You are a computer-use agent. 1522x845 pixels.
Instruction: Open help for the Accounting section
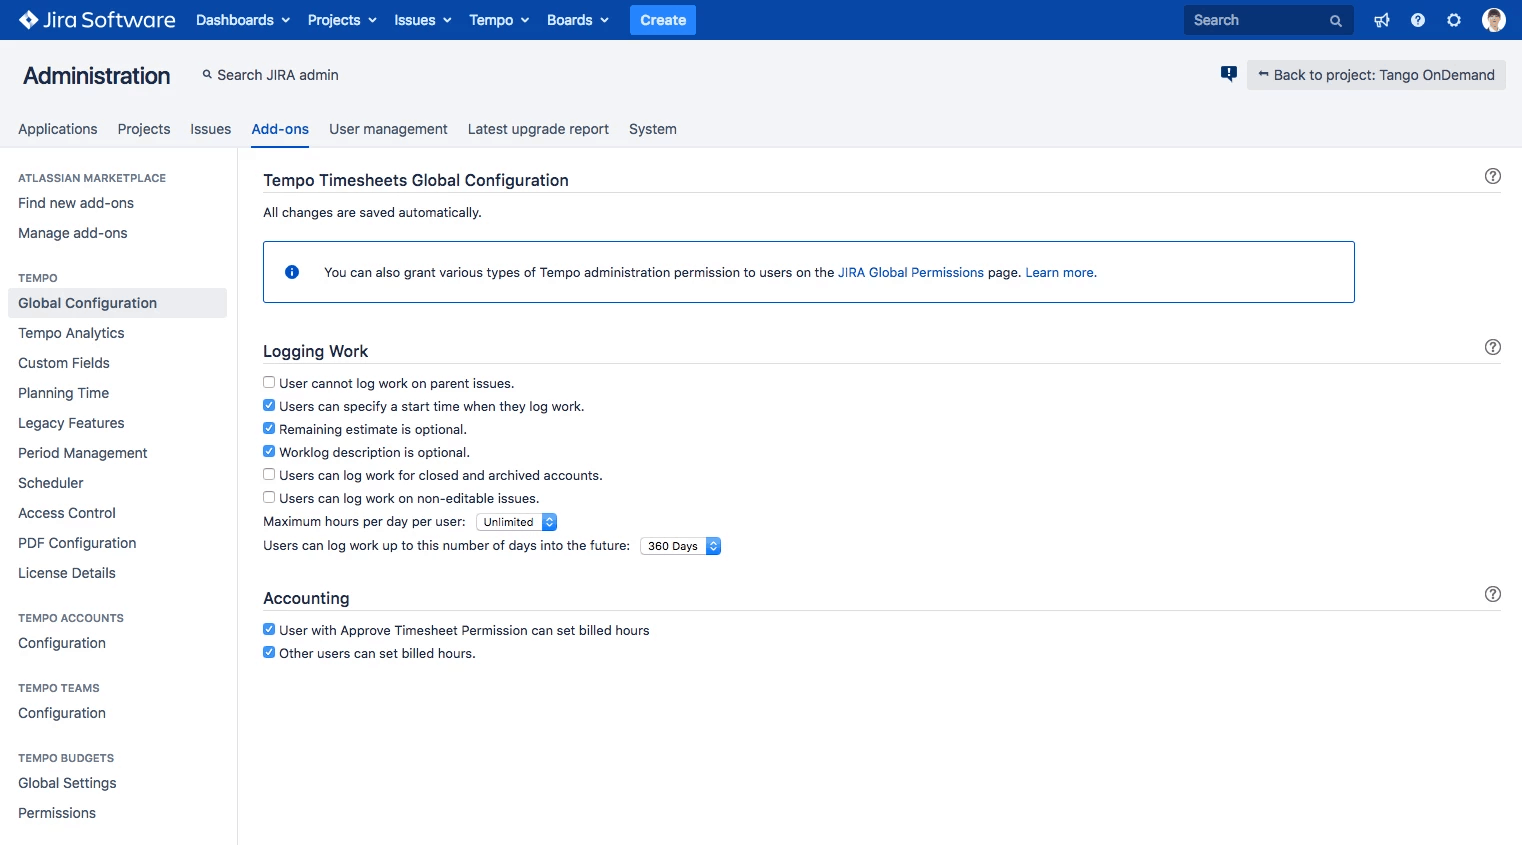[1492, 594]
